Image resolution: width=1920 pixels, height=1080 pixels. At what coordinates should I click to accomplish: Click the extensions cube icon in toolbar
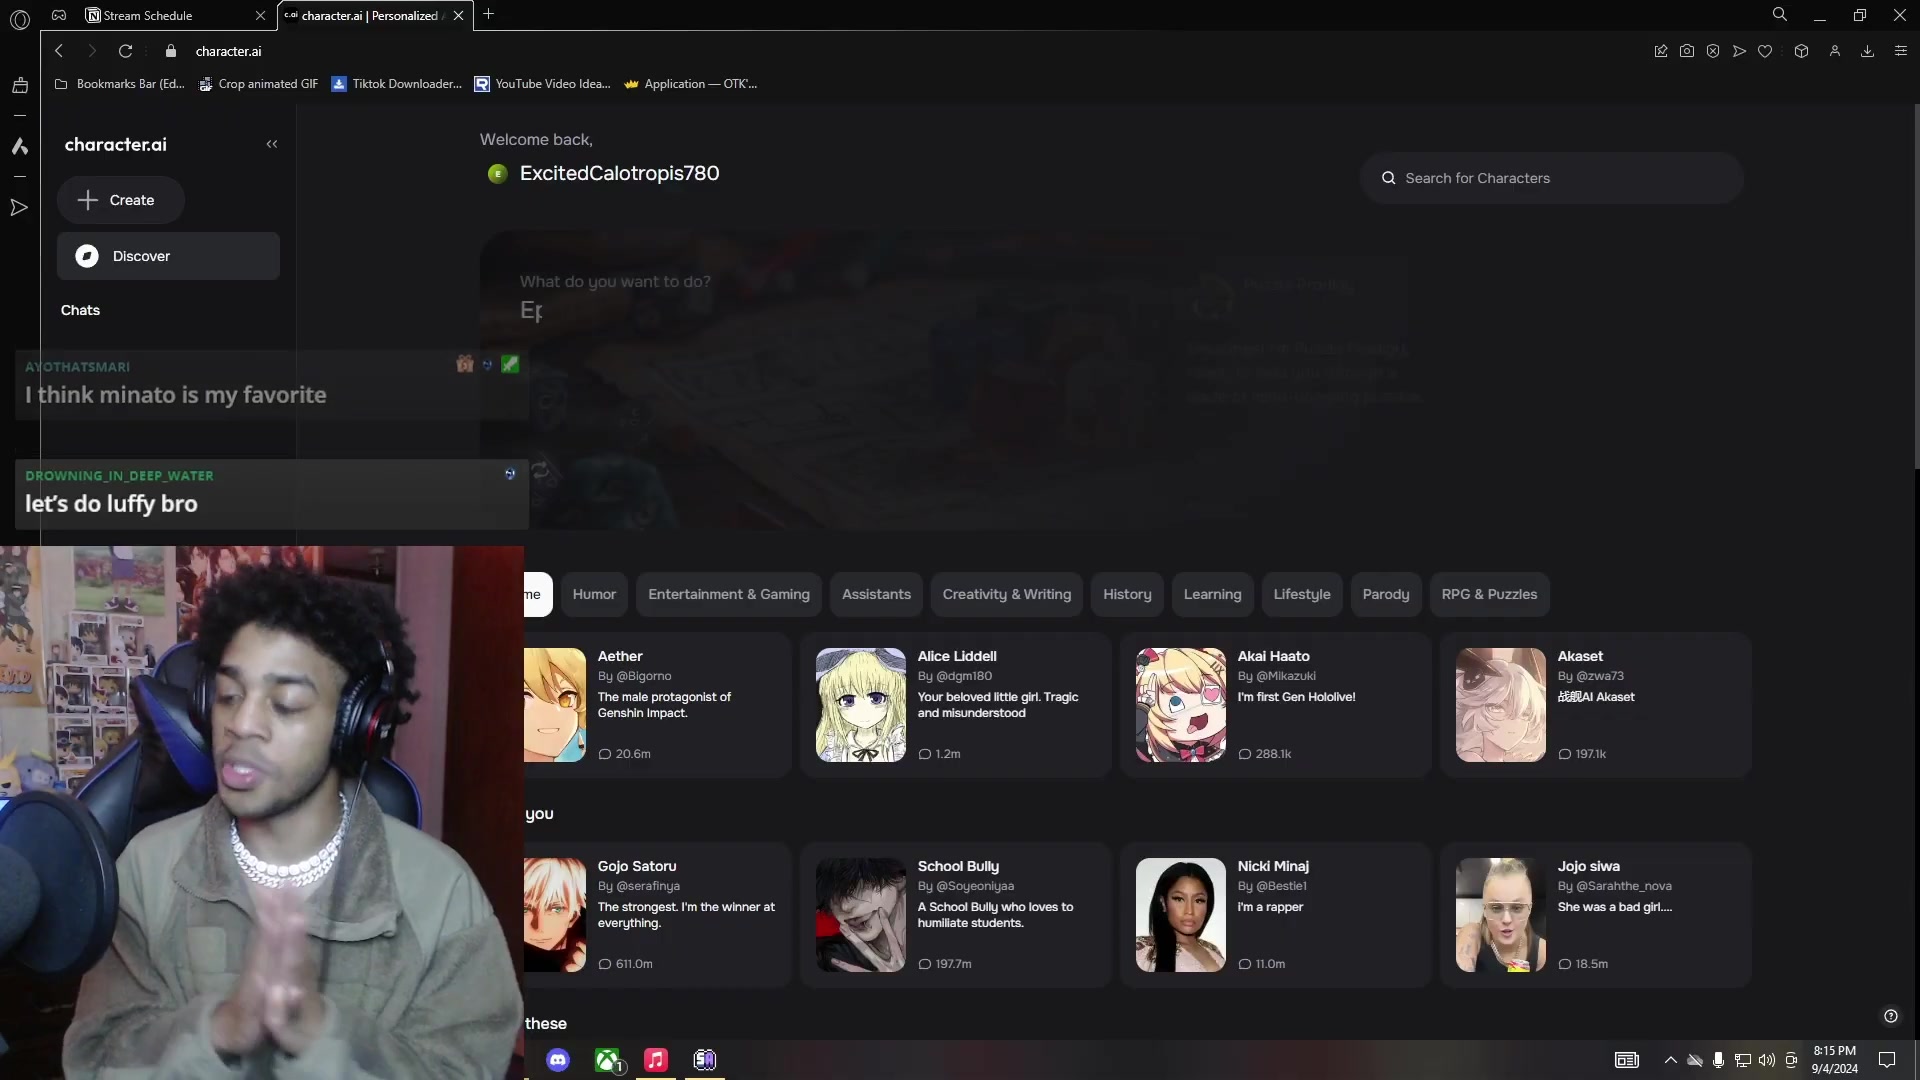1801,51
